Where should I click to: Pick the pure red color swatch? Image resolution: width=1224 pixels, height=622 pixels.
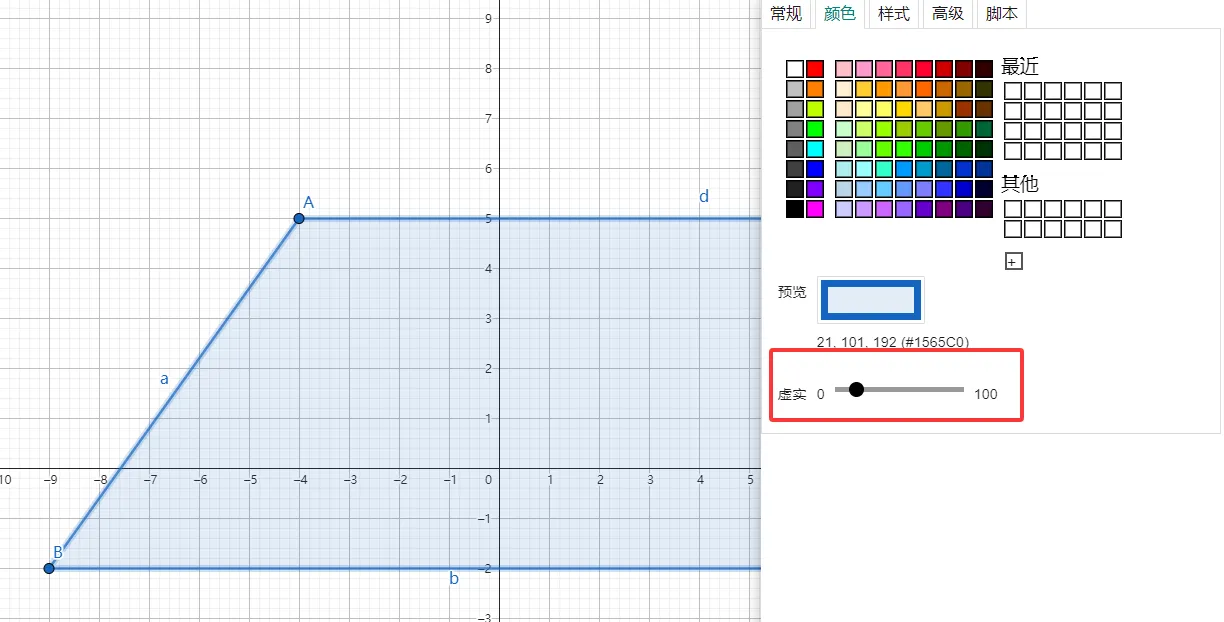click(815, 69)
